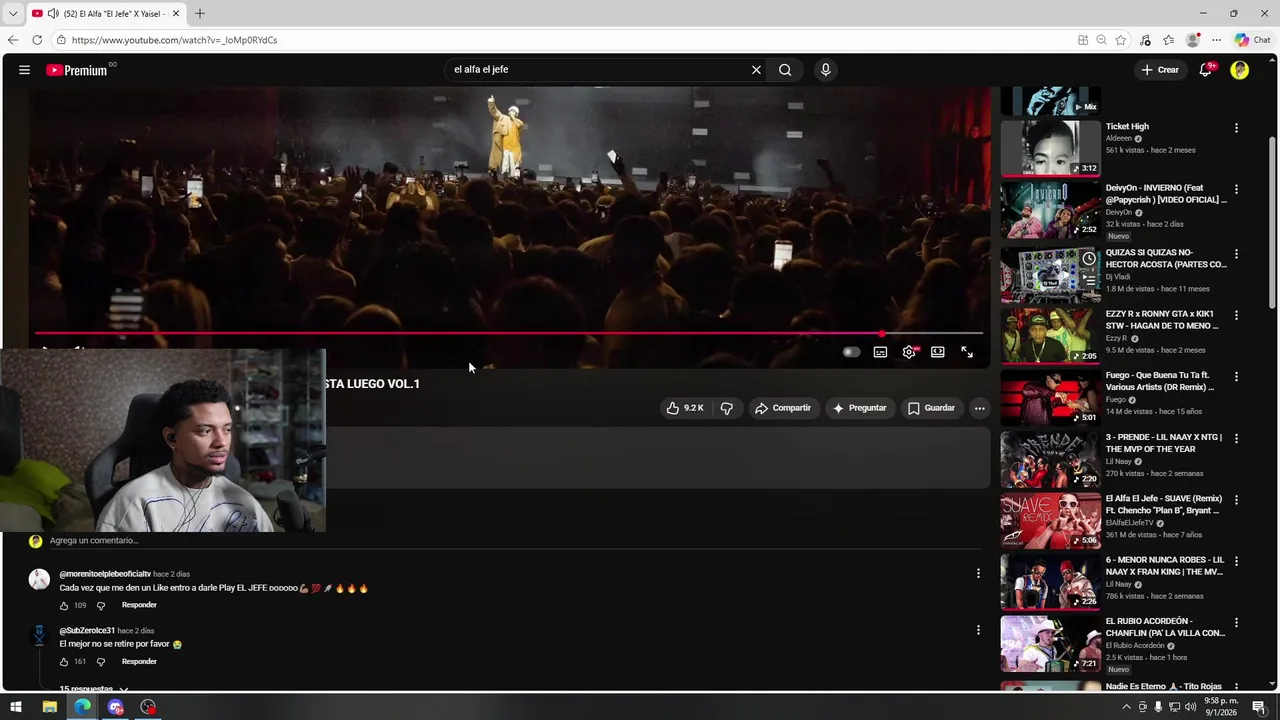The height and width of the screenshot is (720, 1280).
Task: Click the YouTube URL address bar
Action: pos(560,40)
